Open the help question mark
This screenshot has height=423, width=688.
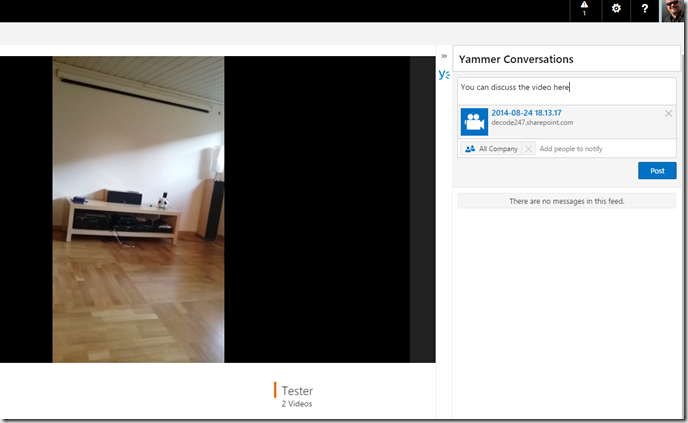645,9
